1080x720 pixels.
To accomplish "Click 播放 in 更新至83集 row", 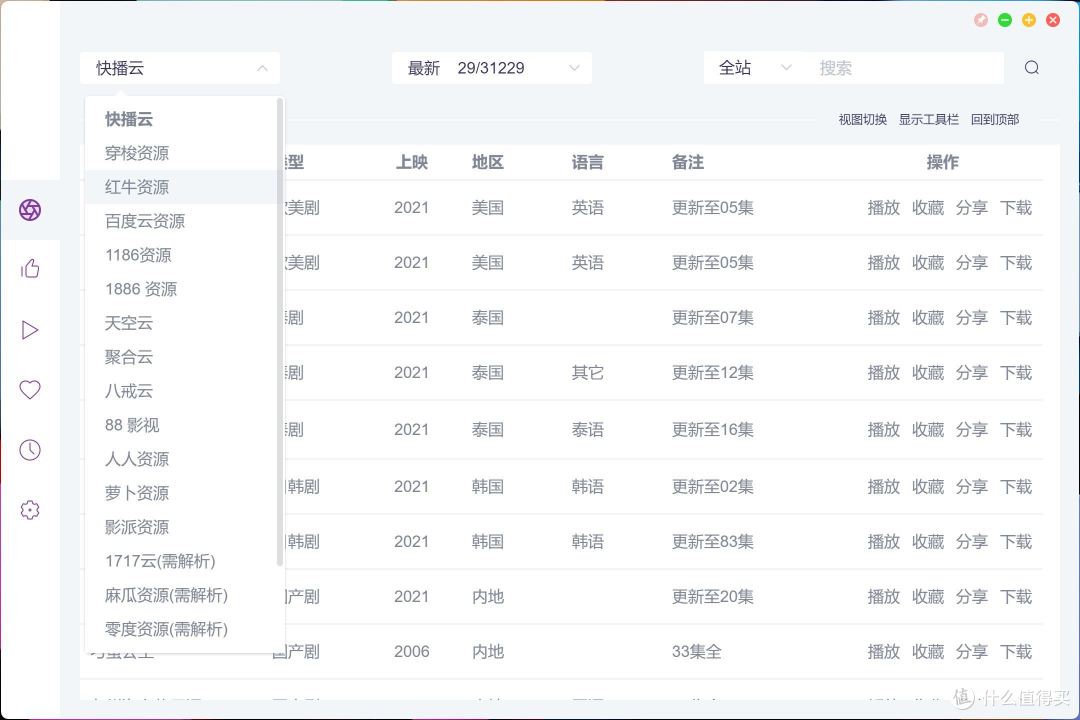I will 884,542.
